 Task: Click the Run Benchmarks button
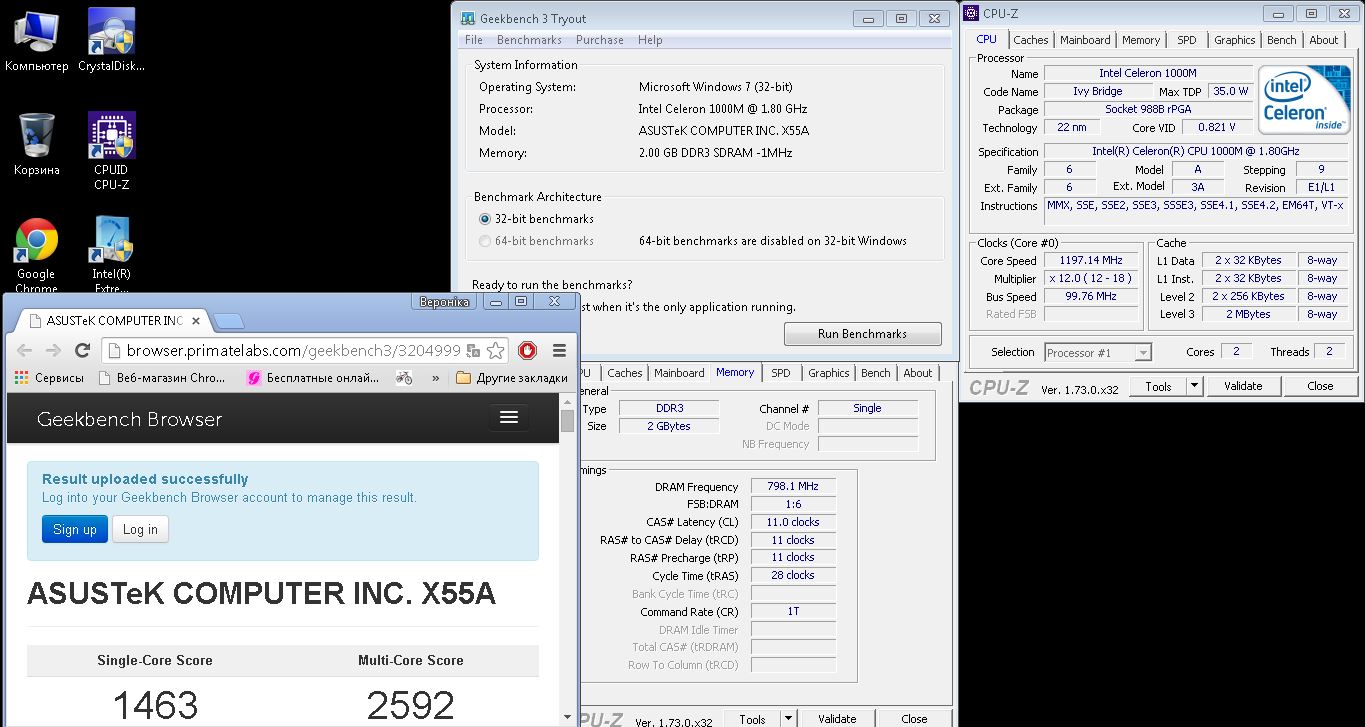coord(862,333)
